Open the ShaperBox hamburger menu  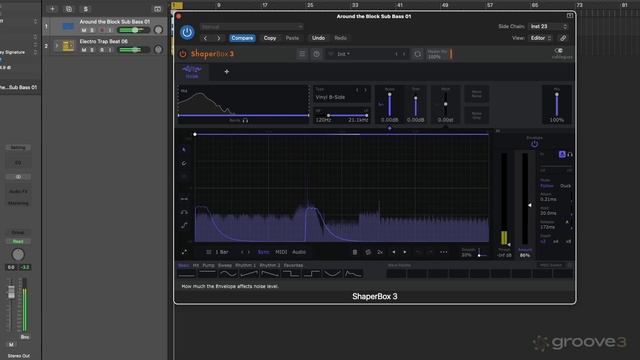tap(302, 54)
